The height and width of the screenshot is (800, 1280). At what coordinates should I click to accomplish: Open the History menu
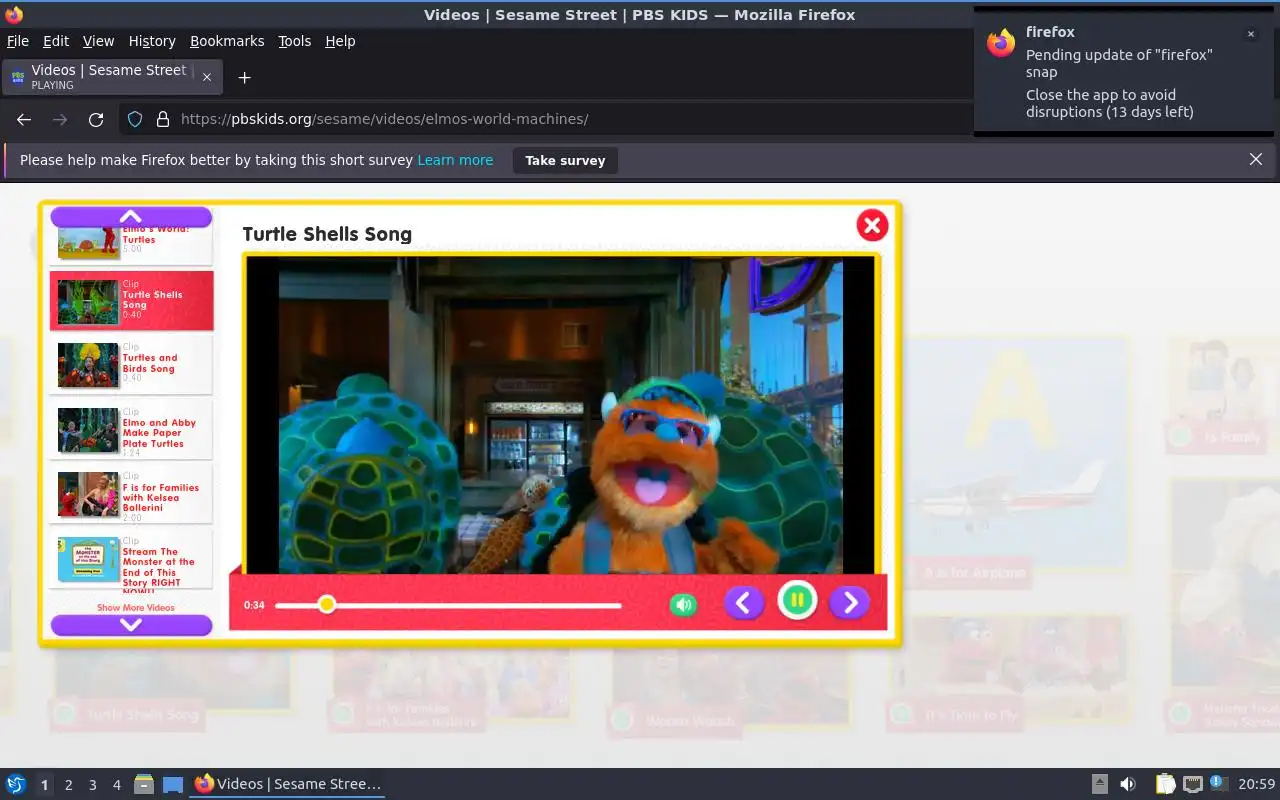(152, 41)
